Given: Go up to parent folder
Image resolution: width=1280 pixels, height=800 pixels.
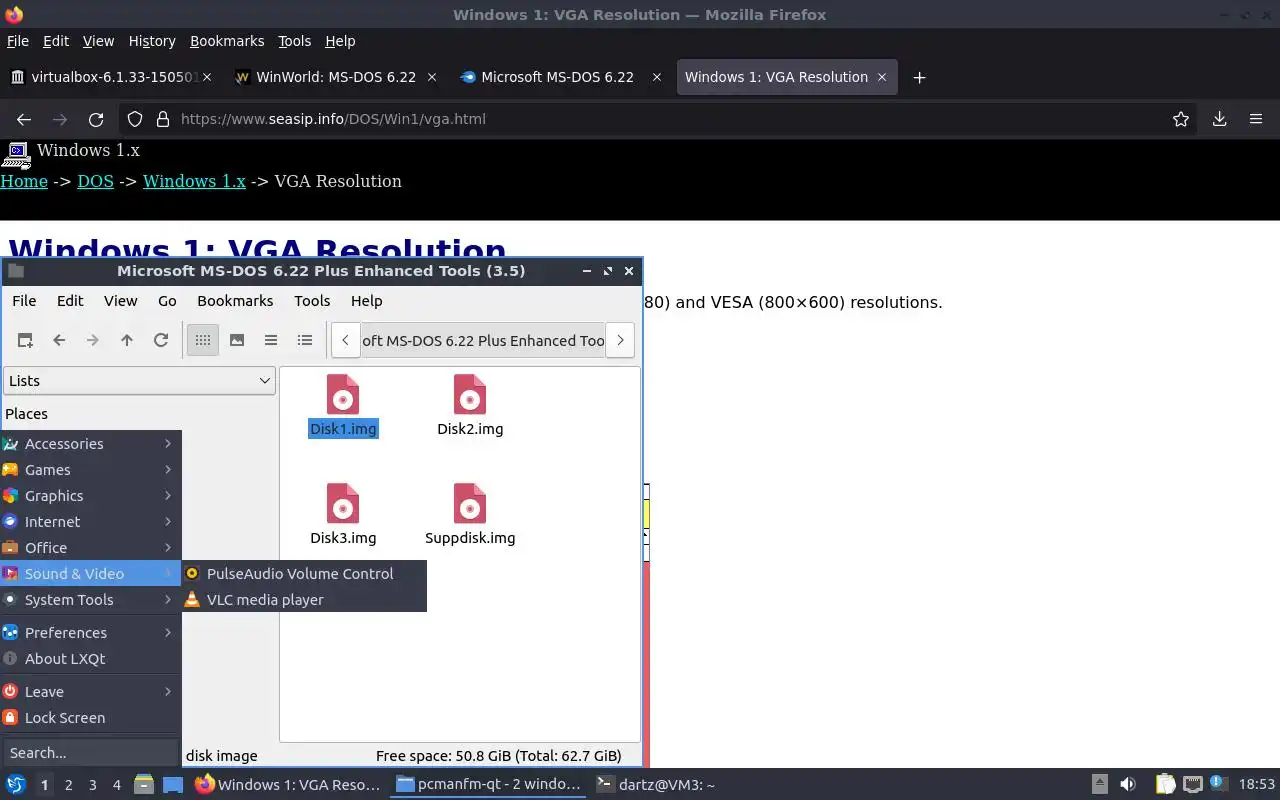Looking at the screenshot, I should pos(127,340).
